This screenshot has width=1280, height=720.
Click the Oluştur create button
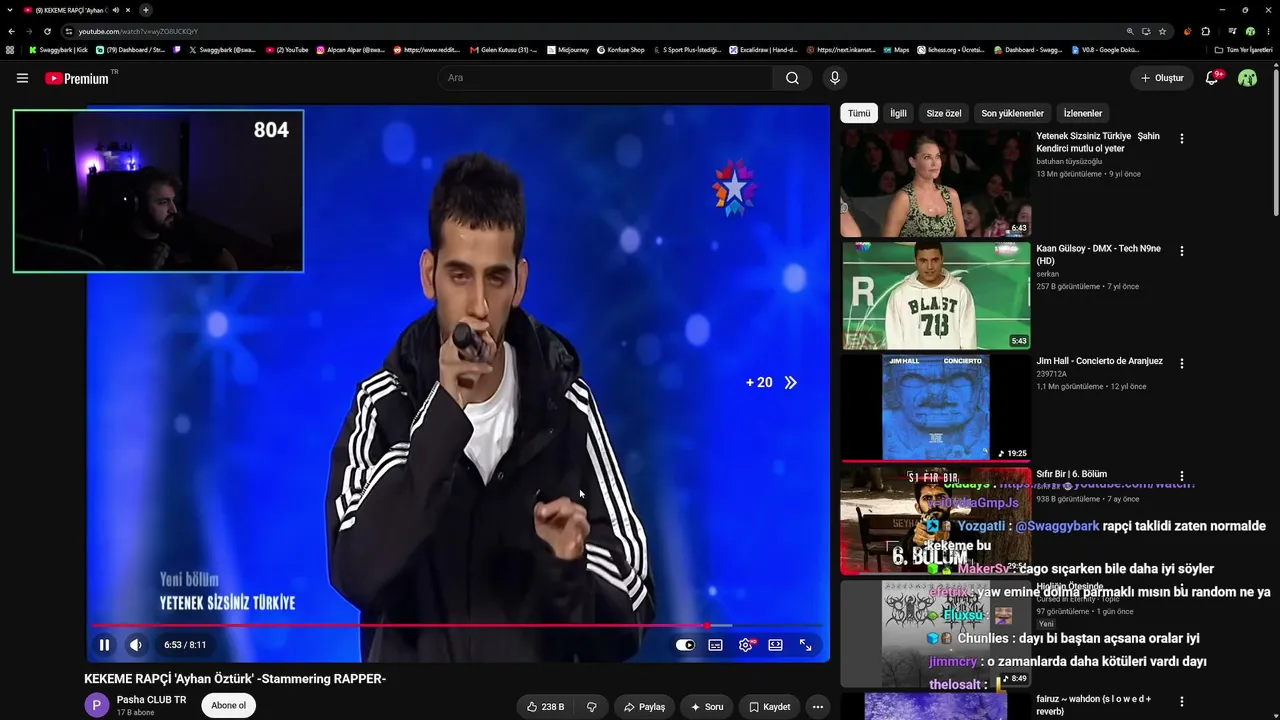(x=1162, y=78)
